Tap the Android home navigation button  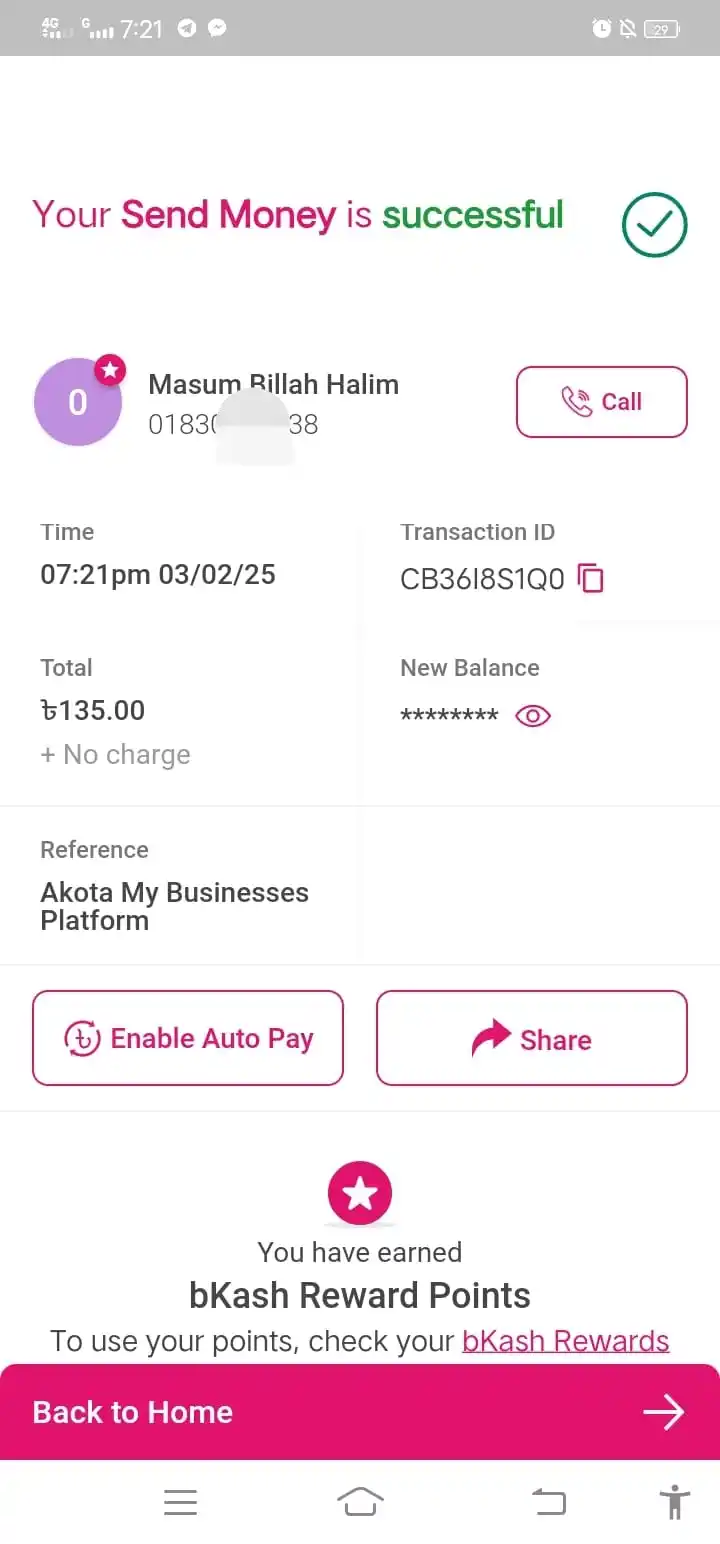360,1502
